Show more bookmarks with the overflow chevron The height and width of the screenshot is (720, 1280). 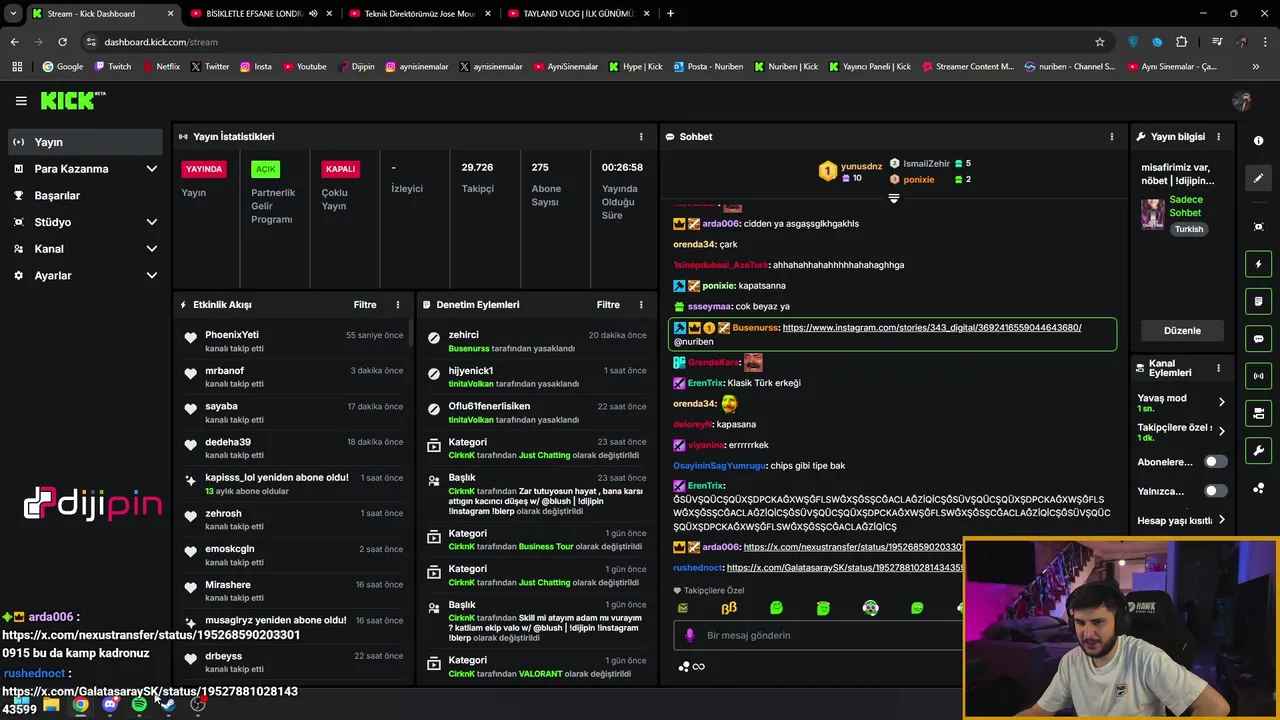click(1256, 66)
